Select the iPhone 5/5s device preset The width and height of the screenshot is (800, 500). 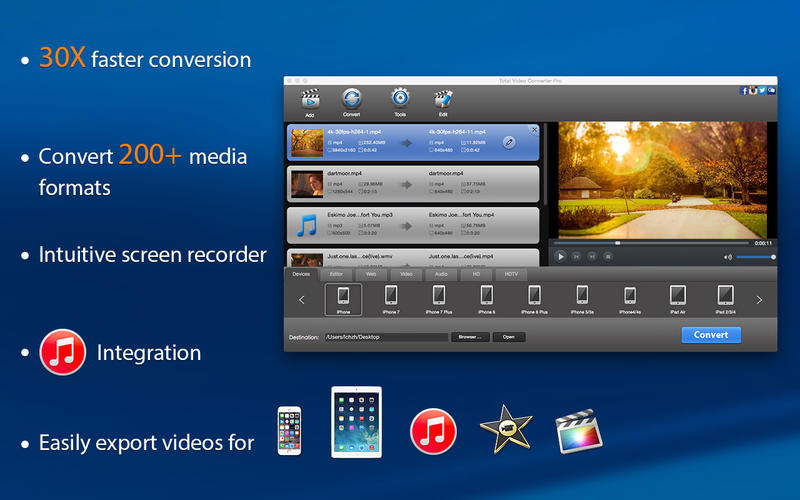582,296
